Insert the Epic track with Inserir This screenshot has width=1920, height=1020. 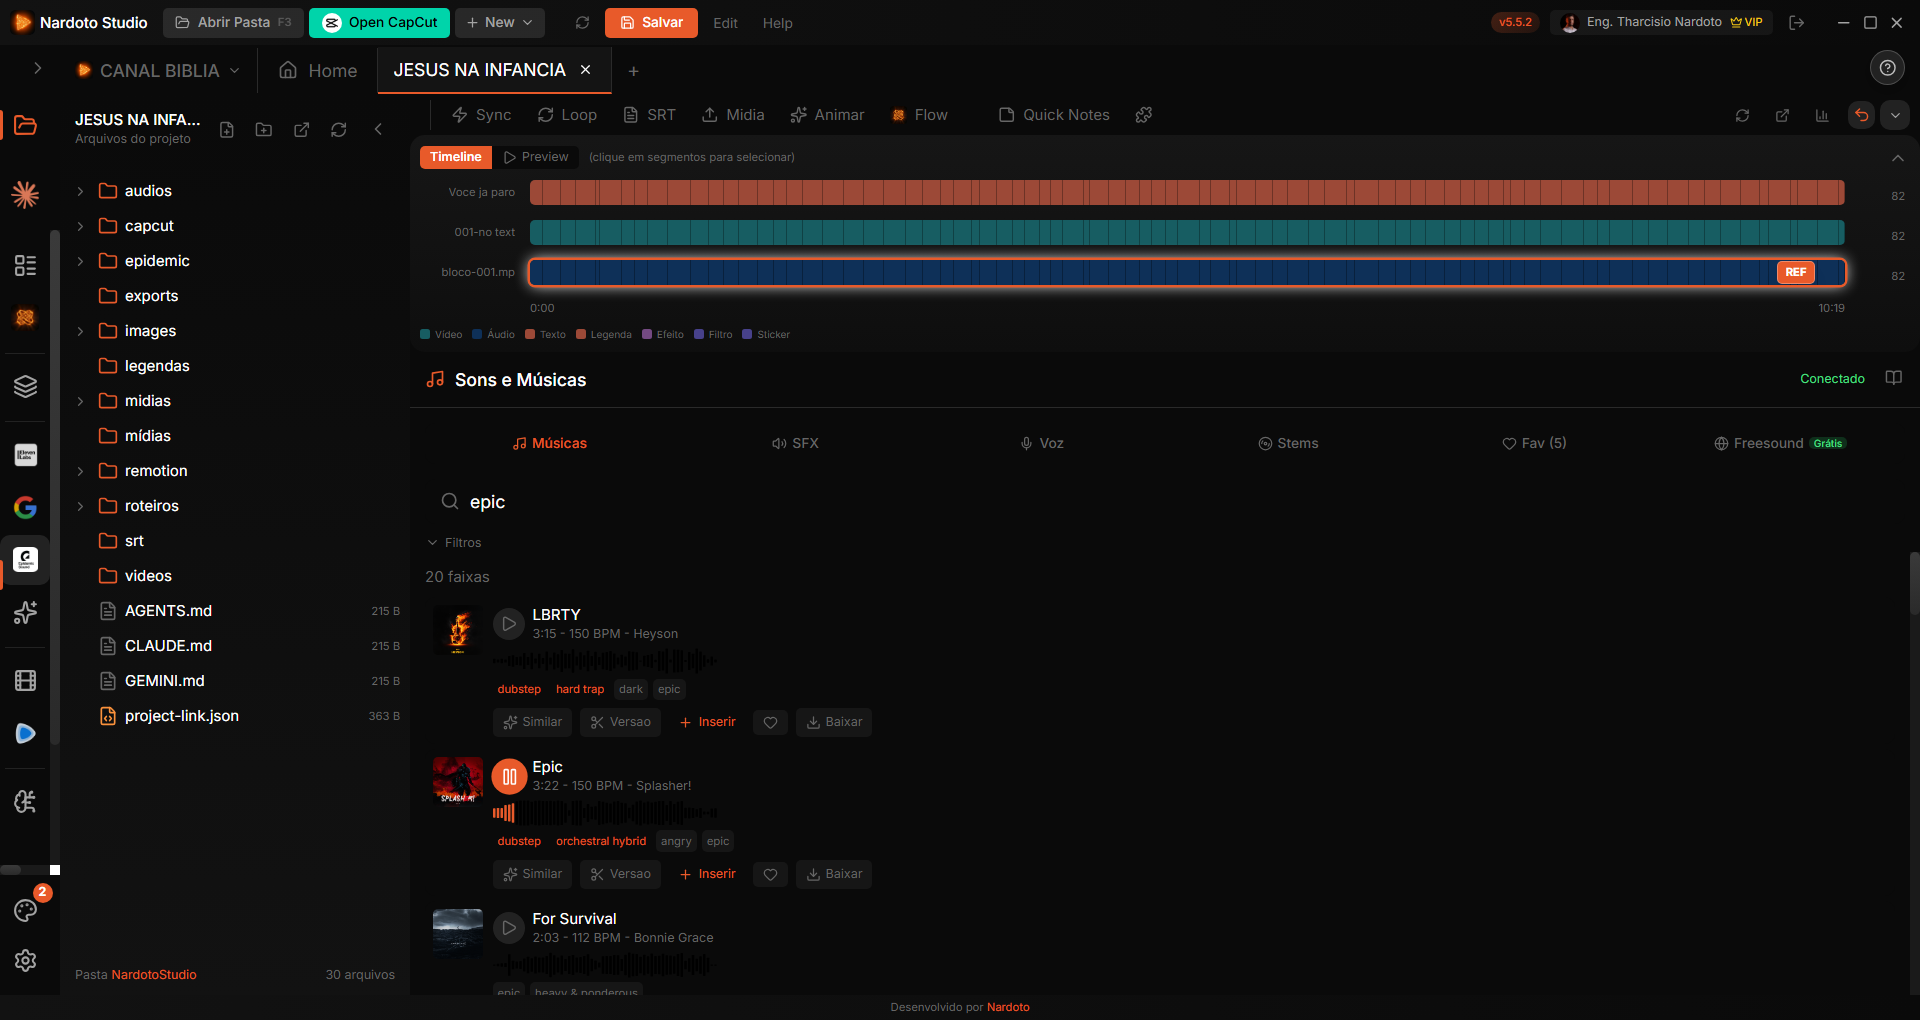(x=707, y=874)
